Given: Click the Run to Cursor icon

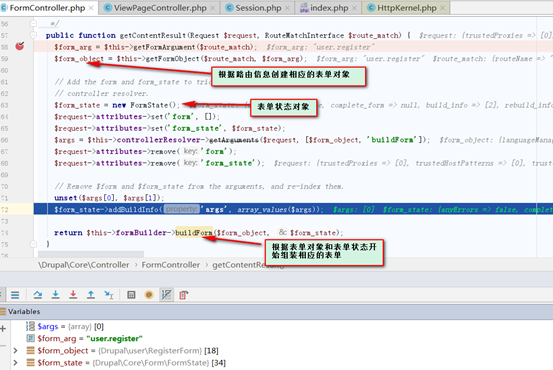Looking at the screenshot, I should [109, 295].
